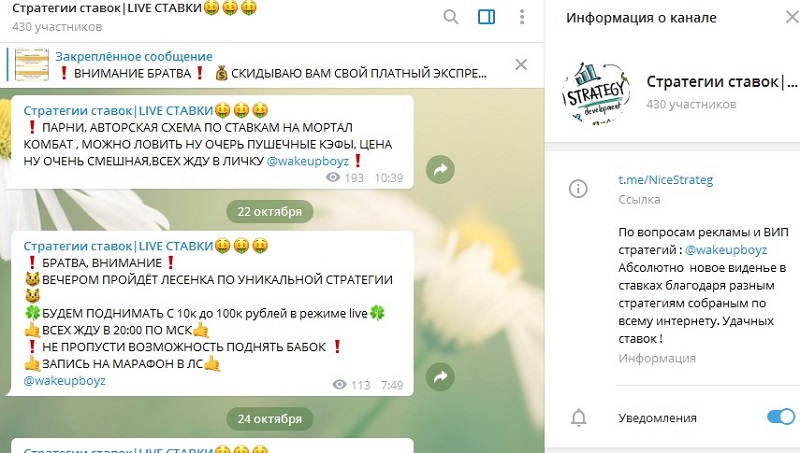
Task: Click @wakeupboyz mention in 10:39 message
Action: point(308,161)
